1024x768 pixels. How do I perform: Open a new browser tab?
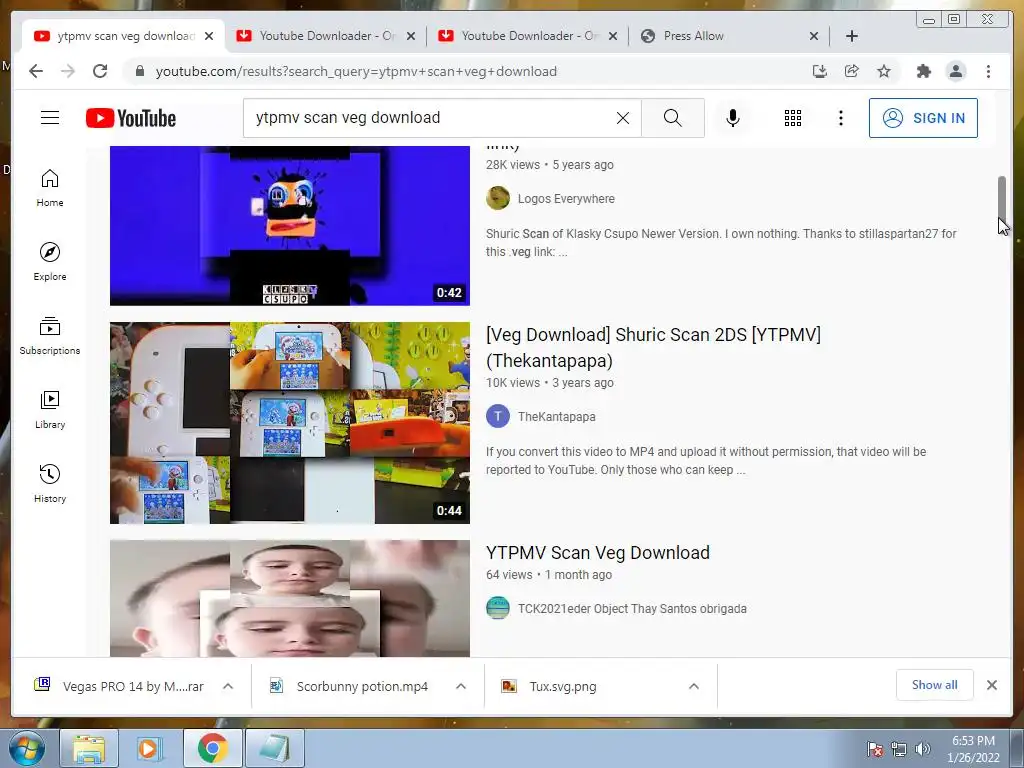[852, 36]
